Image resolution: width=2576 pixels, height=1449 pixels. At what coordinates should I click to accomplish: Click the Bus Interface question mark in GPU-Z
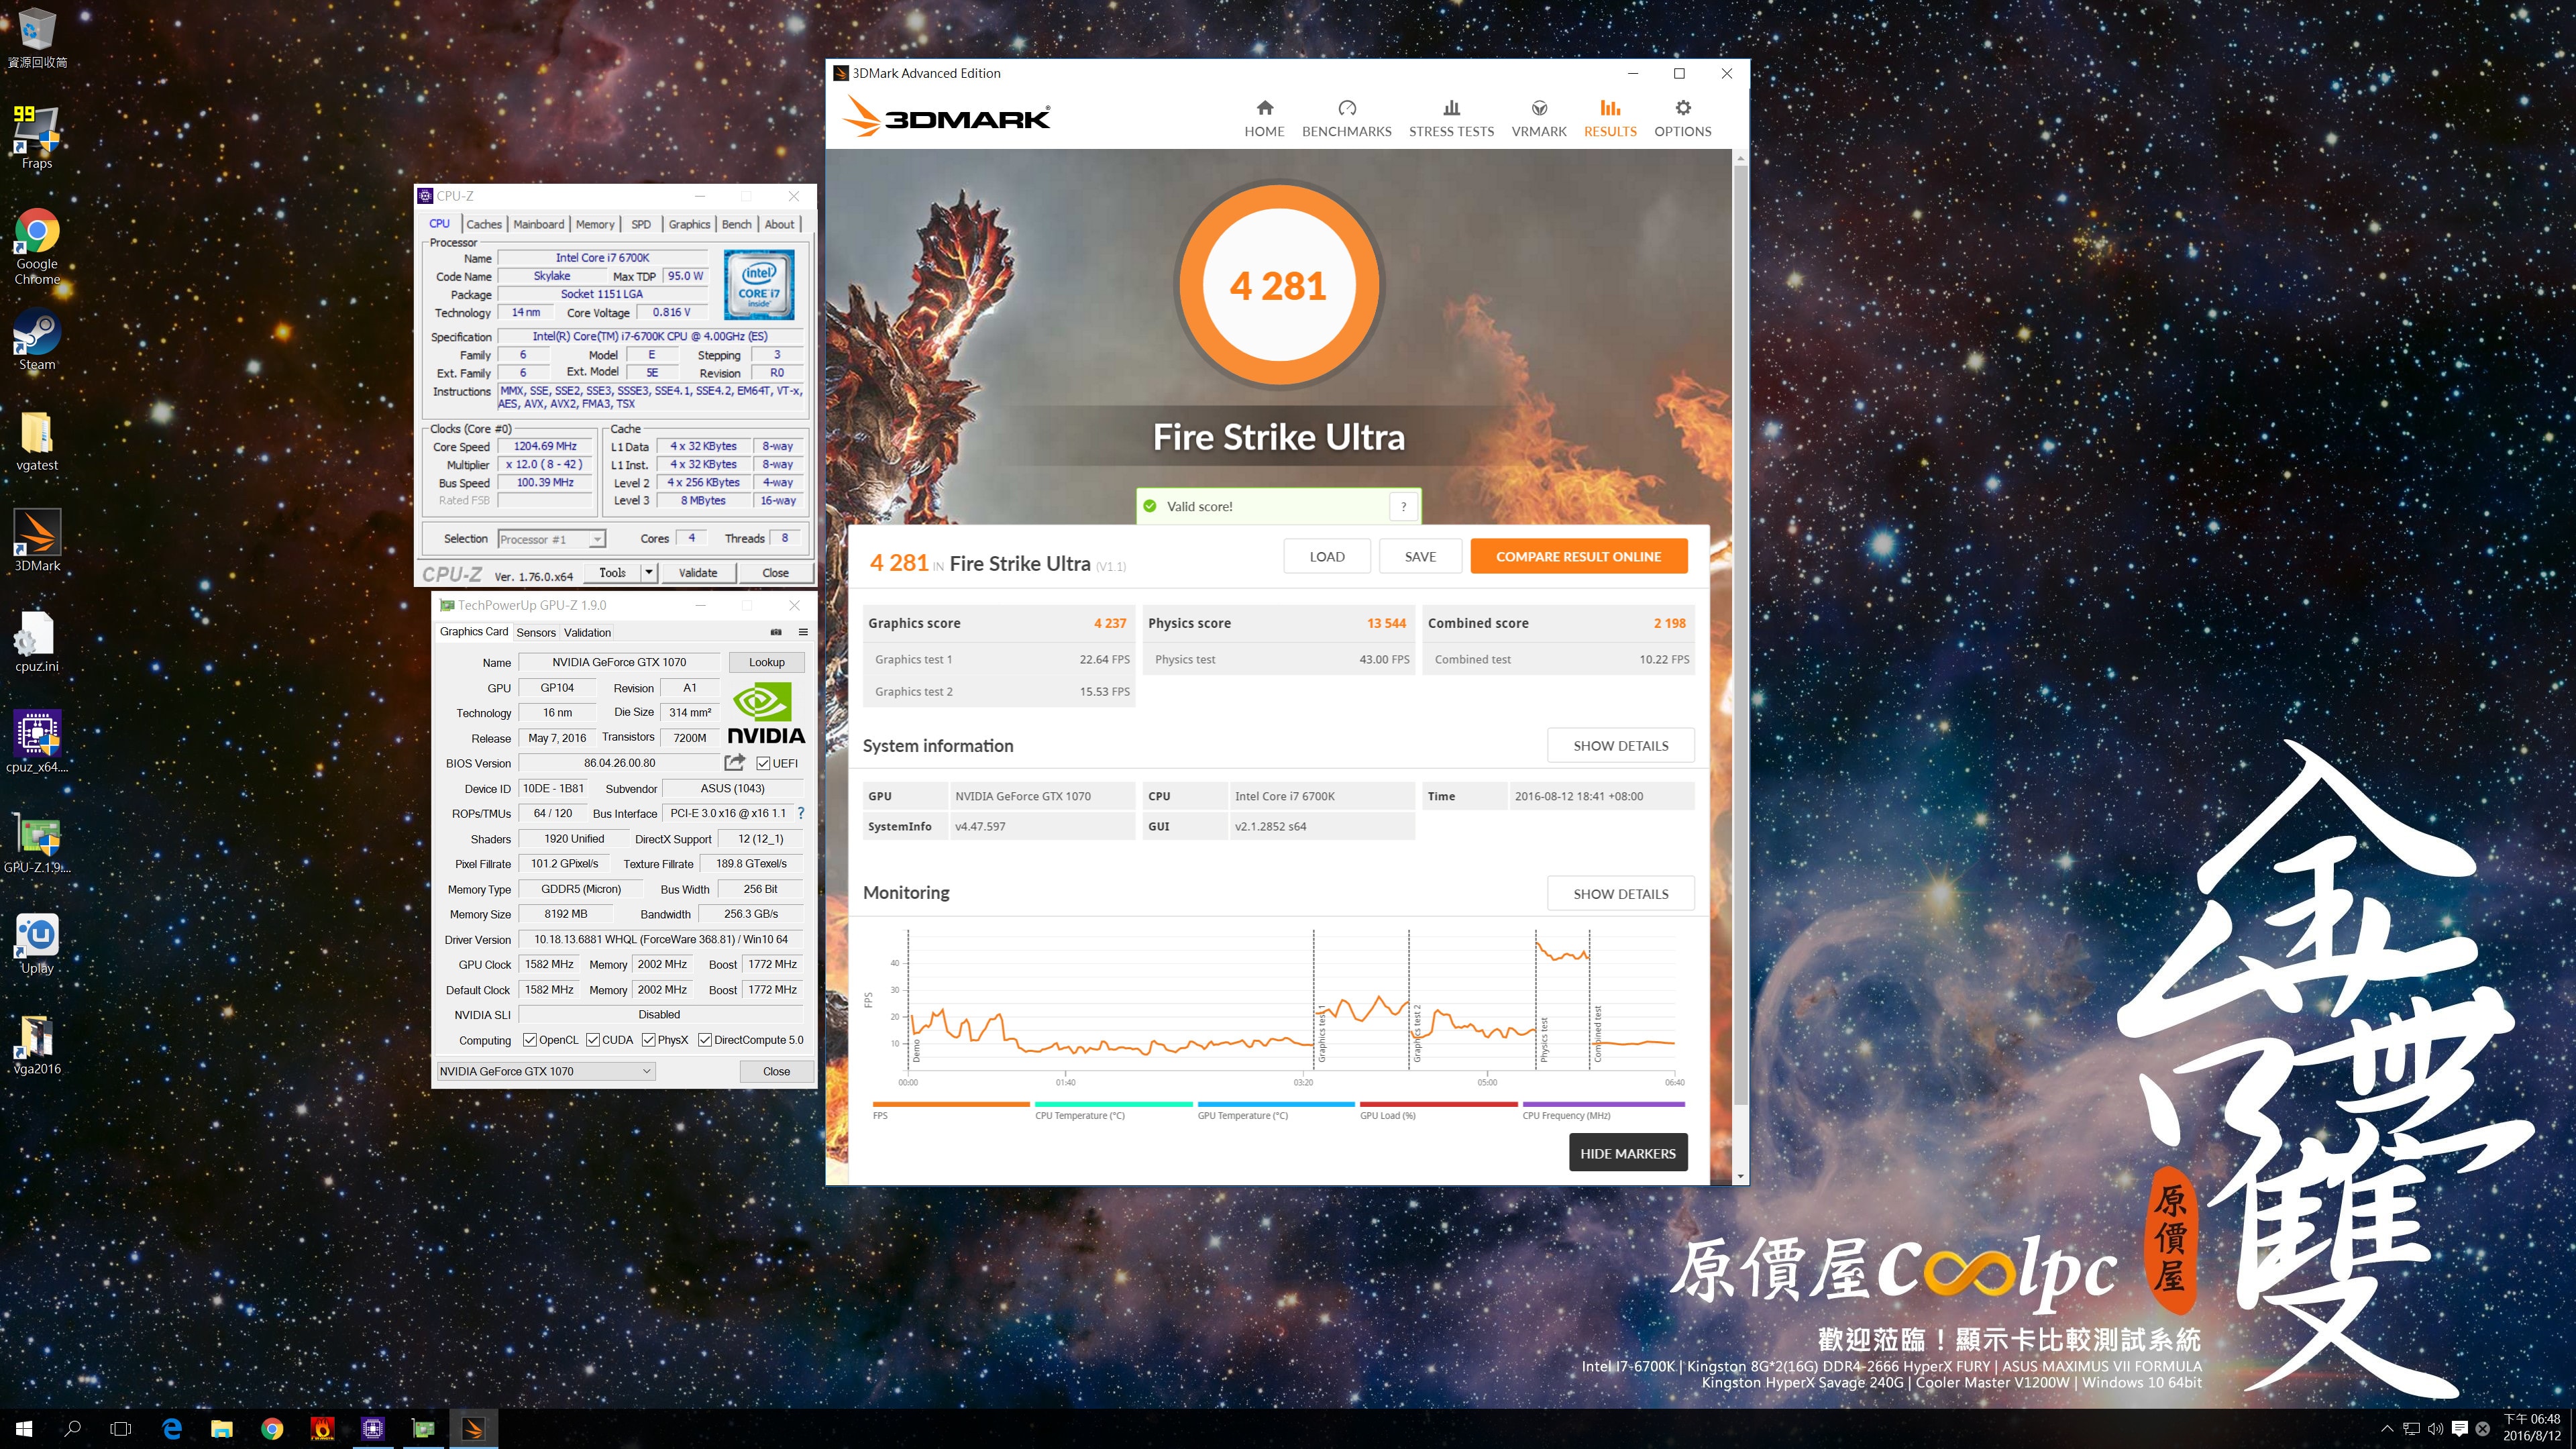point(801,813)
